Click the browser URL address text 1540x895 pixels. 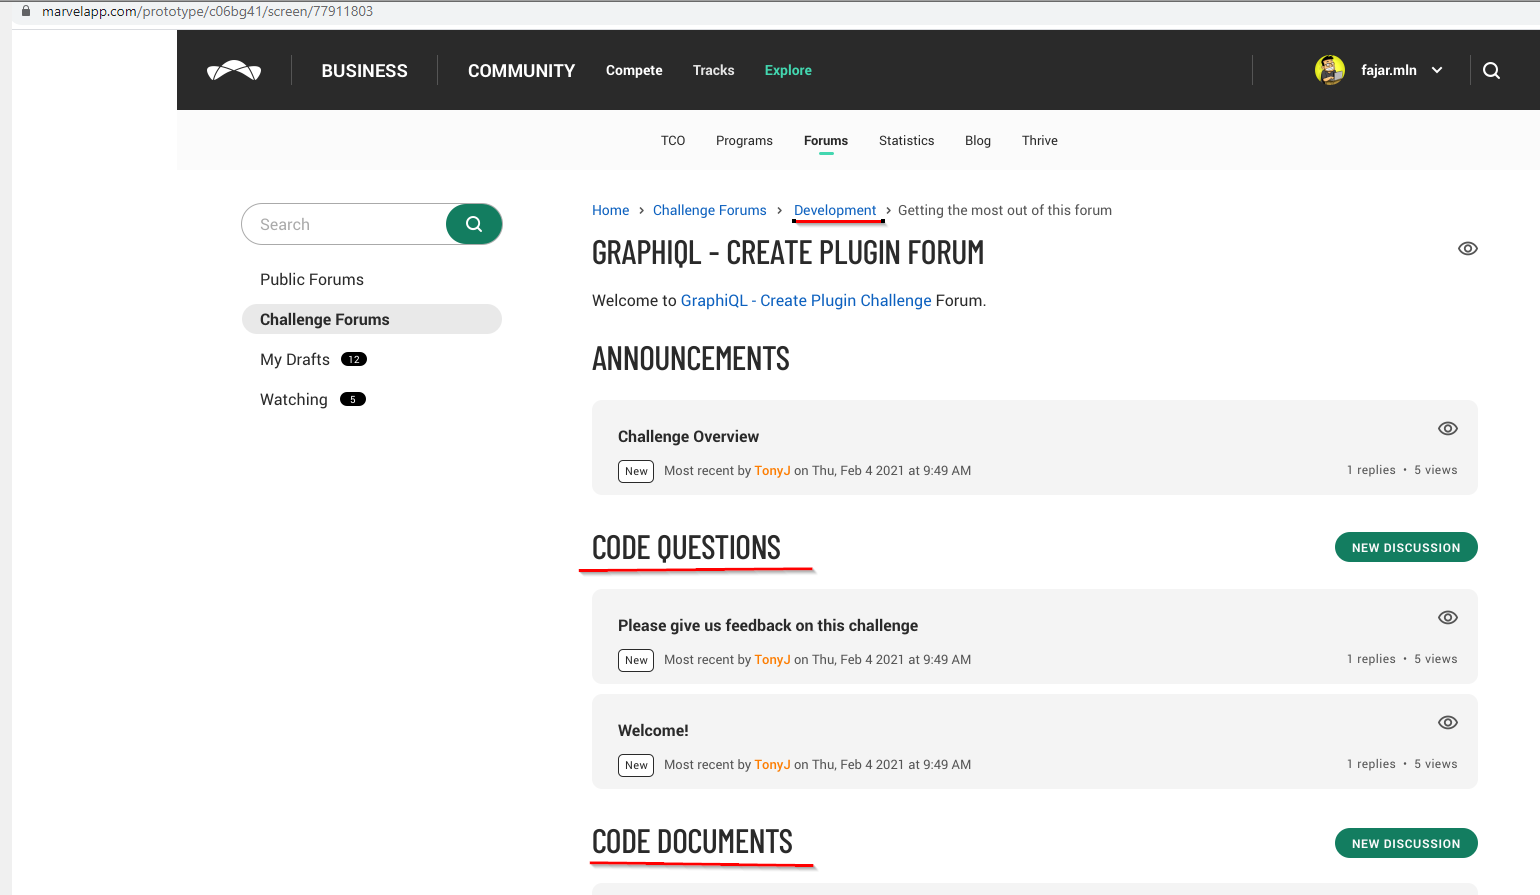click(x=207, y=11)
